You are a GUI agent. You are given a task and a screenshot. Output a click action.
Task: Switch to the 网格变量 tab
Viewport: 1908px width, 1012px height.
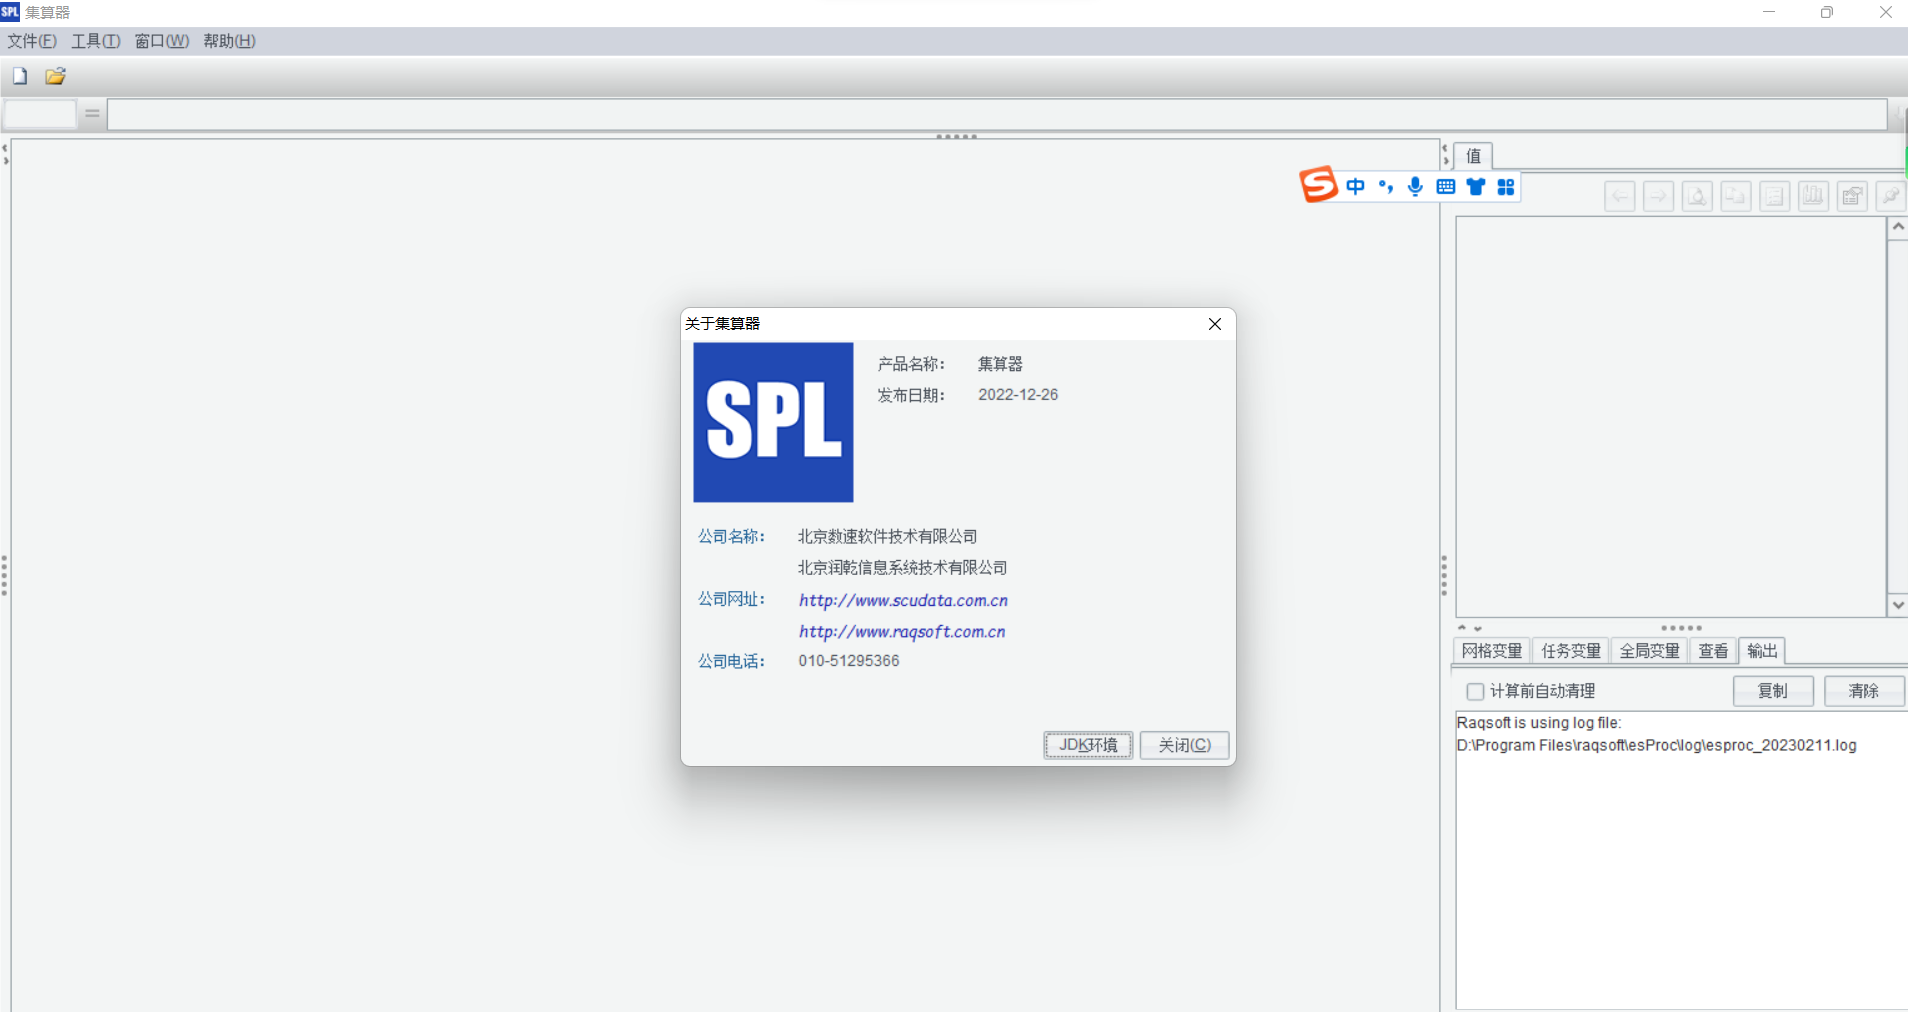1492,651
